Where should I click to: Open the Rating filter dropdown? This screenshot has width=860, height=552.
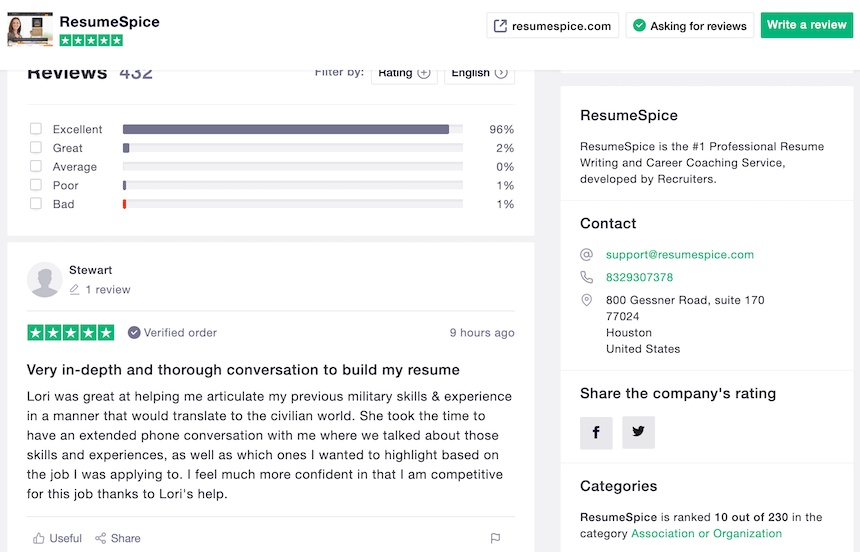coord(404,72)
